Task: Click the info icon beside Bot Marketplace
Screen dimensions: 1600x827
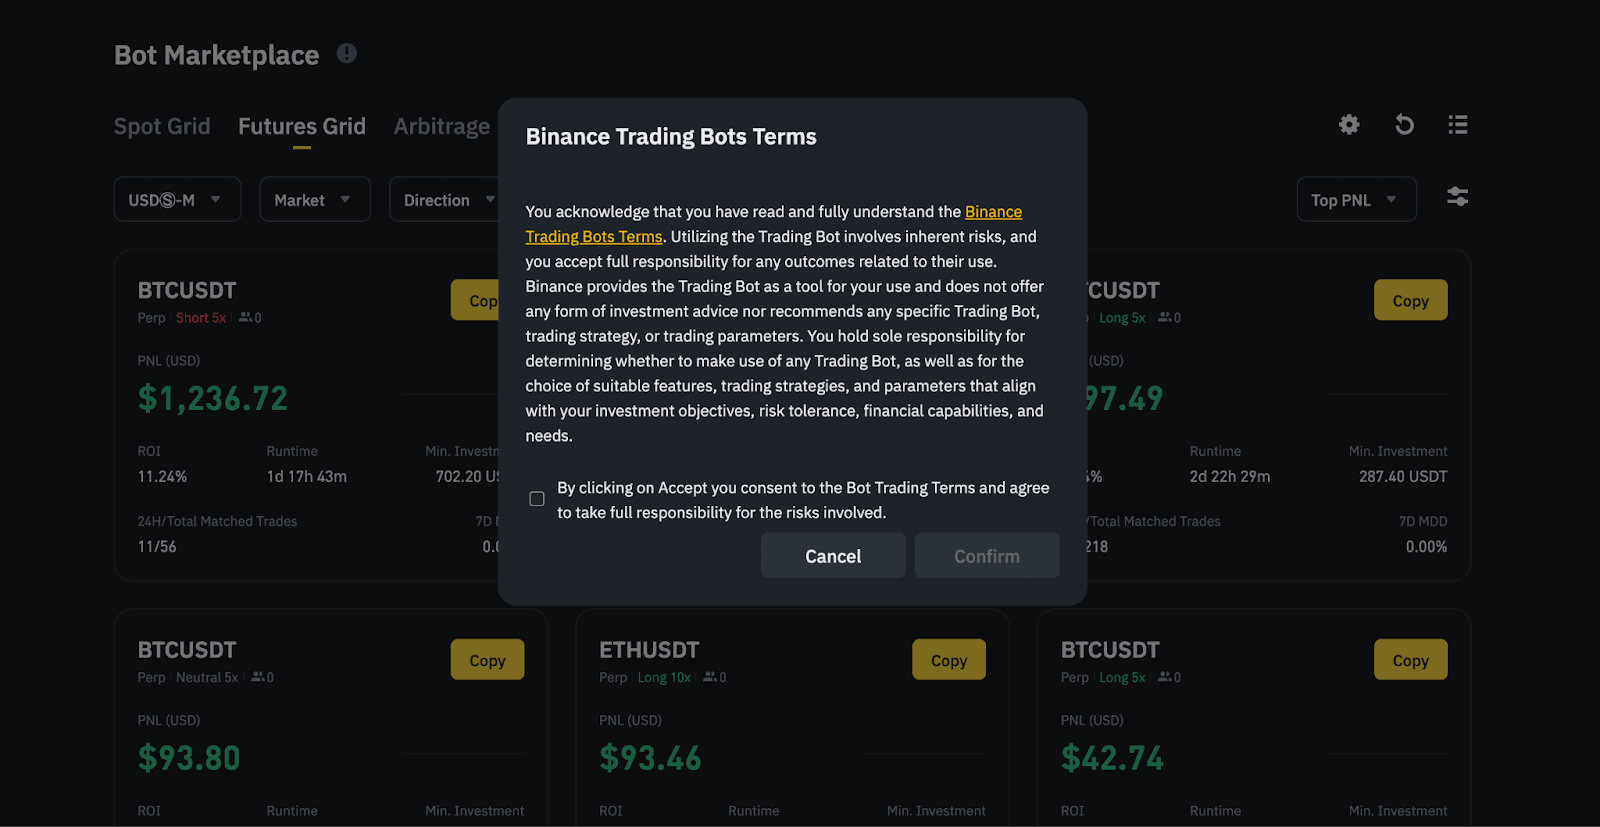Action: pyautogui.click(x=345, y=53)
